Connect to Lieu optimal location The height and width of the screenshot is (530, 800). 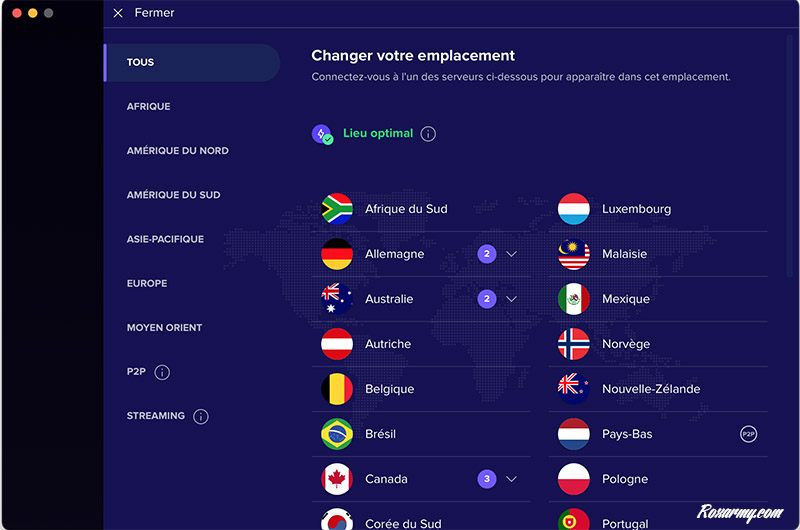pyautogui.click(x=378, y=134)
